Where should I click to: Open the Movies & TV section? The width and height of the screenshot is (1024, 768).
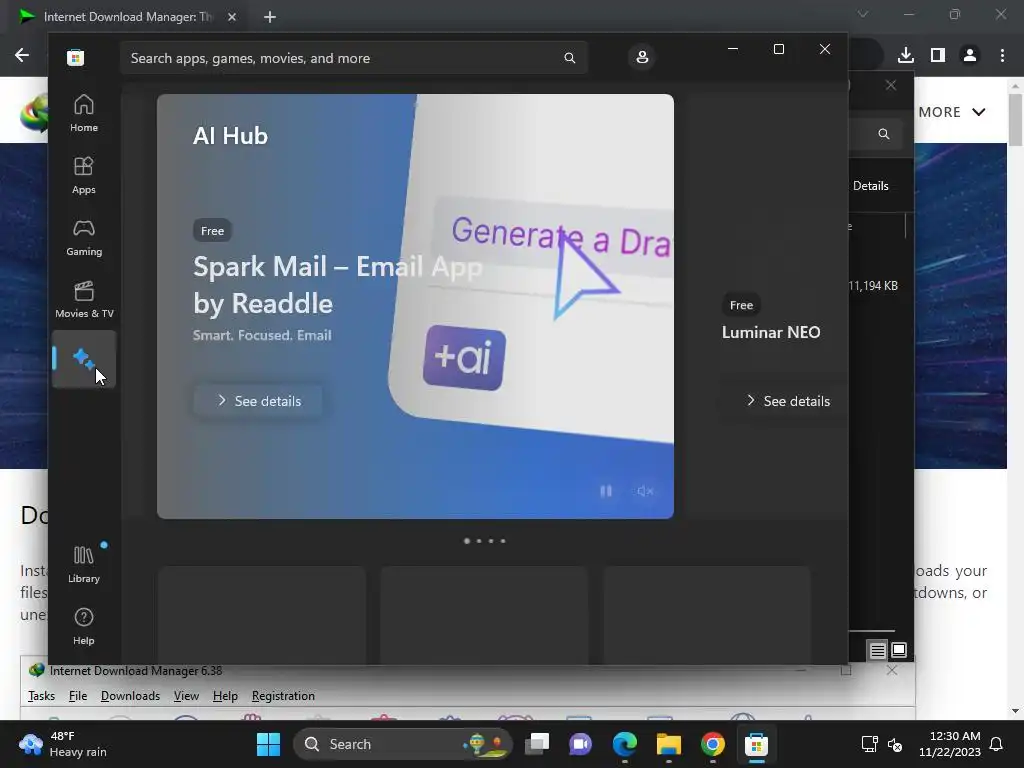pos(84,299)
